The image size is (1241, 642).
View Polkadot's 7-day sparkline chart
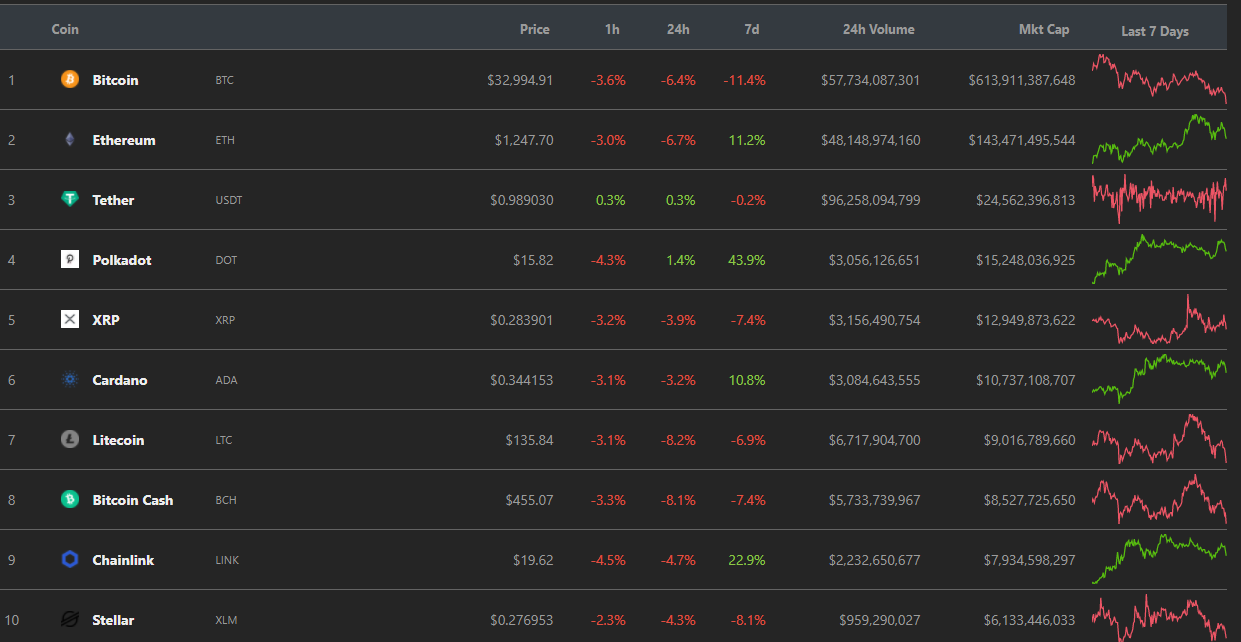(x=1159, y=259)
